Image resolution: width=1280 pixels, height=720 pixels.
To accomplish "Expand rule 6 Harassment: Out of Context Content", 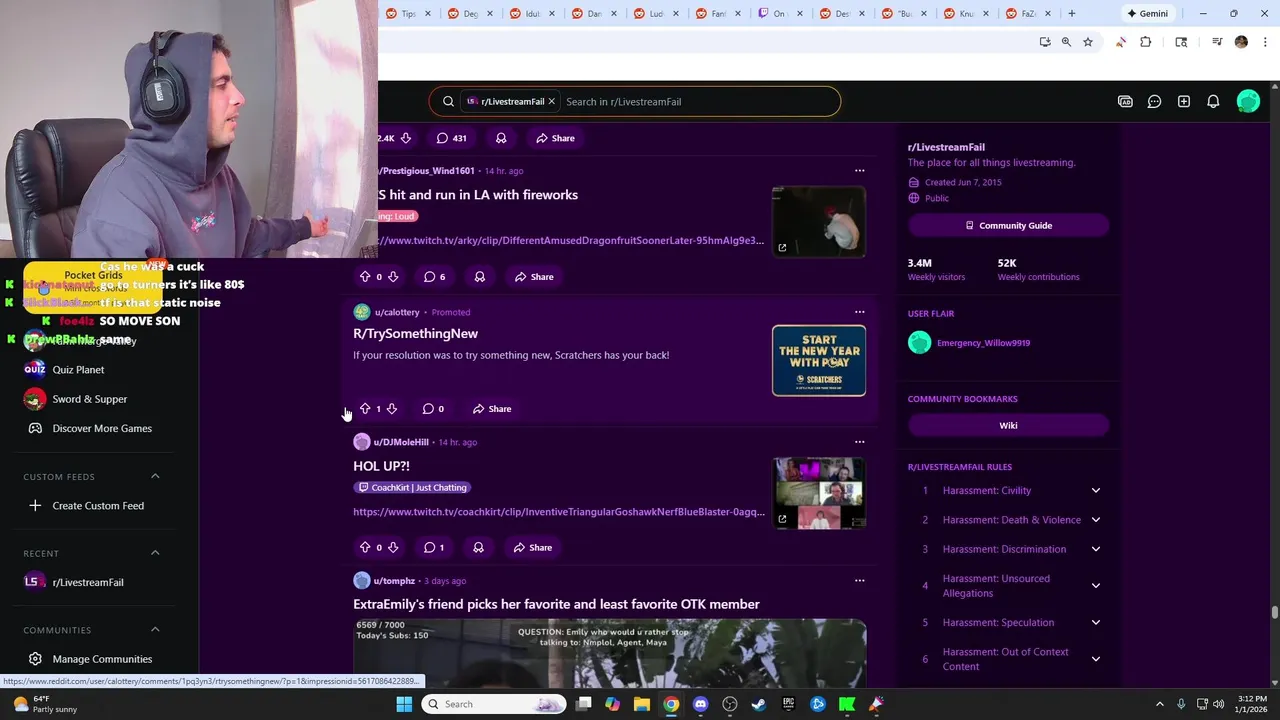I will (1096, 659).
